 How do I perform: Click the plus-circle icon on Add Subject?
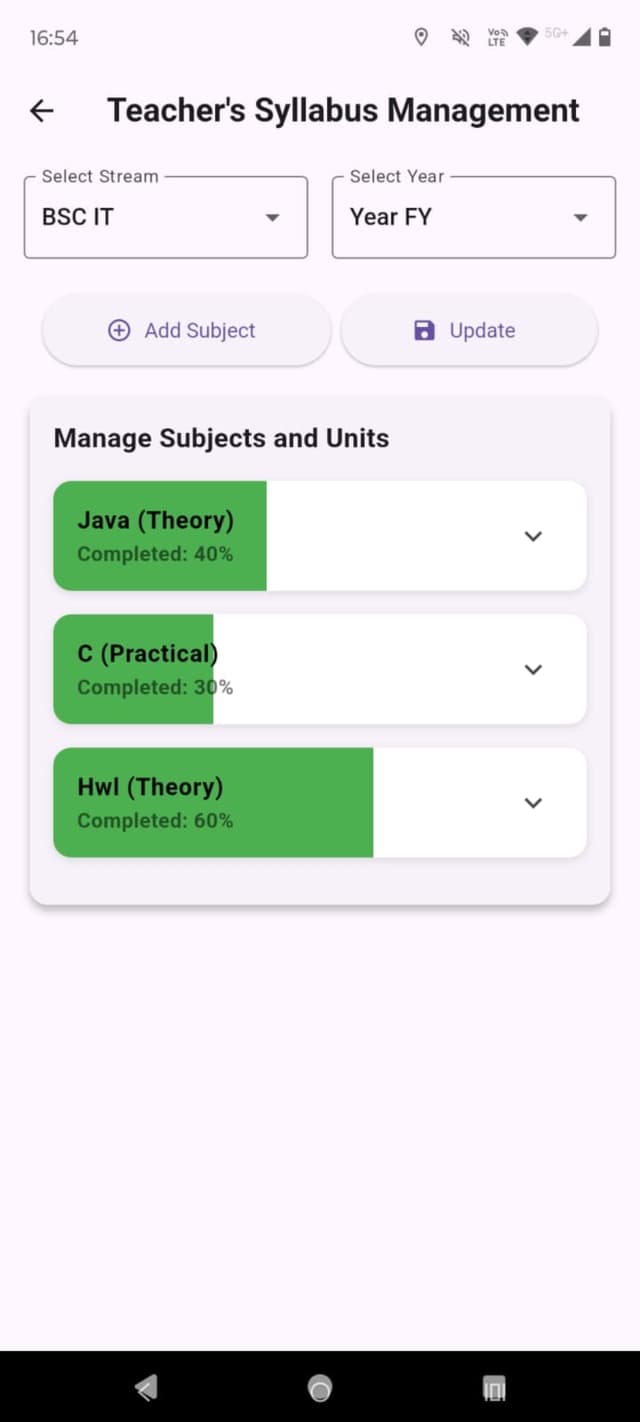(119, 331)
